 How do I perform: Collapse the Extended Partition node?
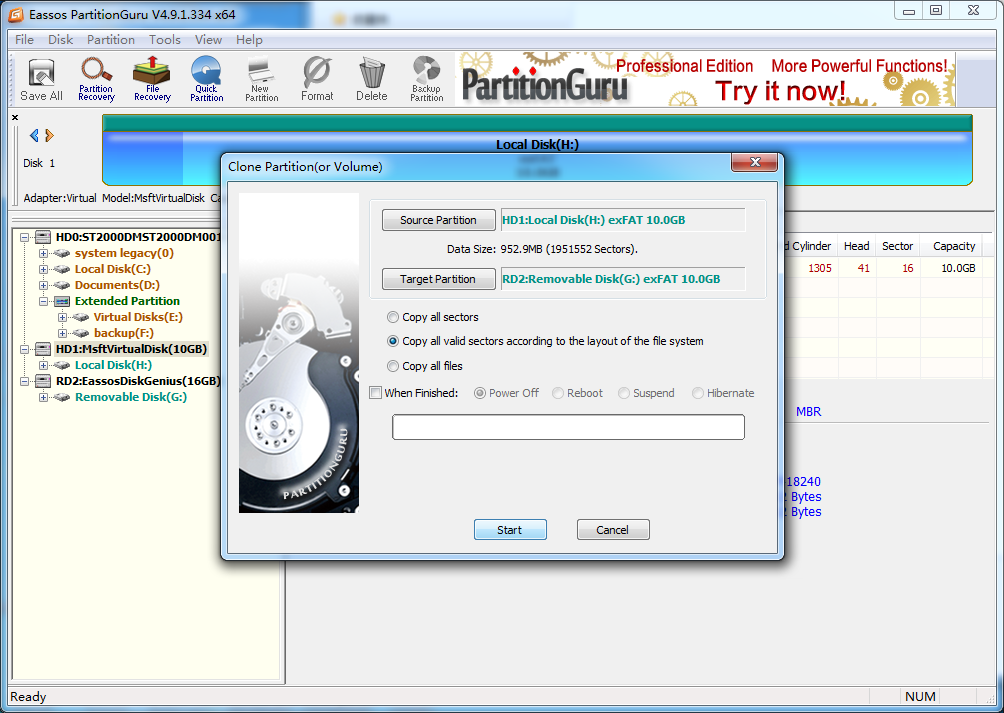44,301
